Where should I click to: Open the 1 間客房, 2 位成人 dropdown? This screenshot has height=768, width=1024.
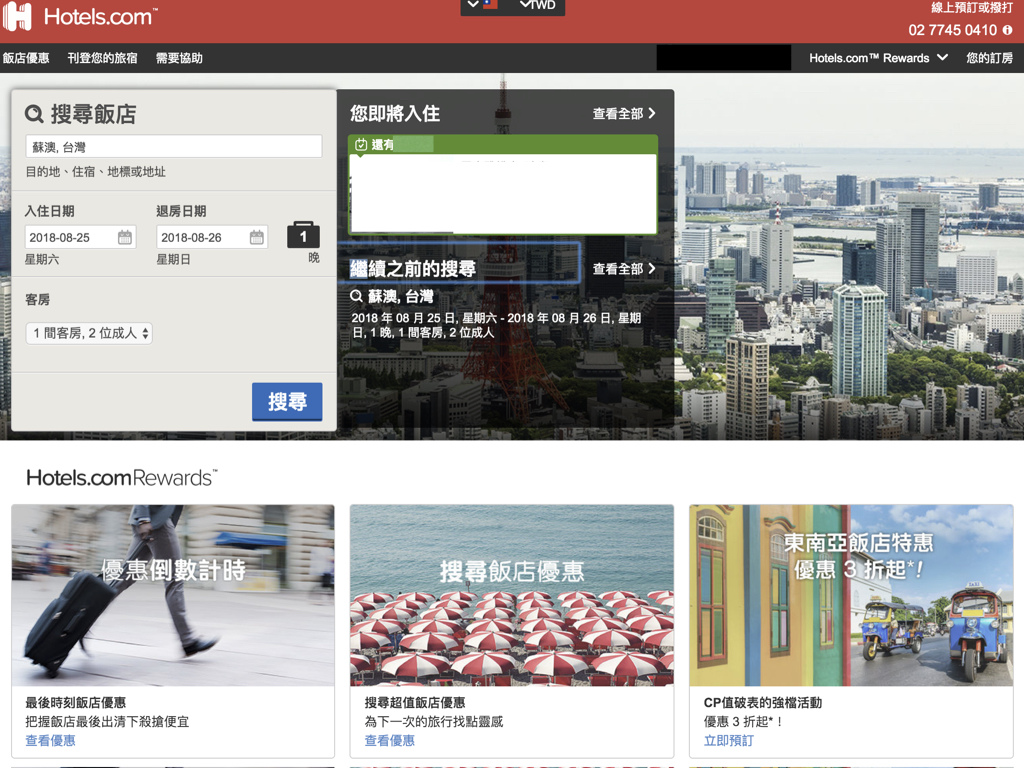pos(89,333)
